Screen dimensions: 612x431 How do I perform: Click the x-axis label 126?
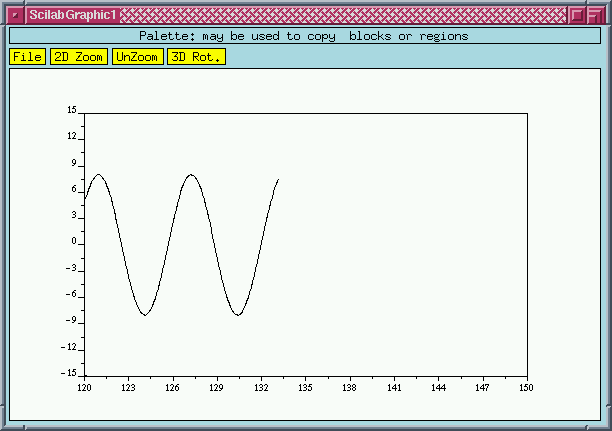172,387
